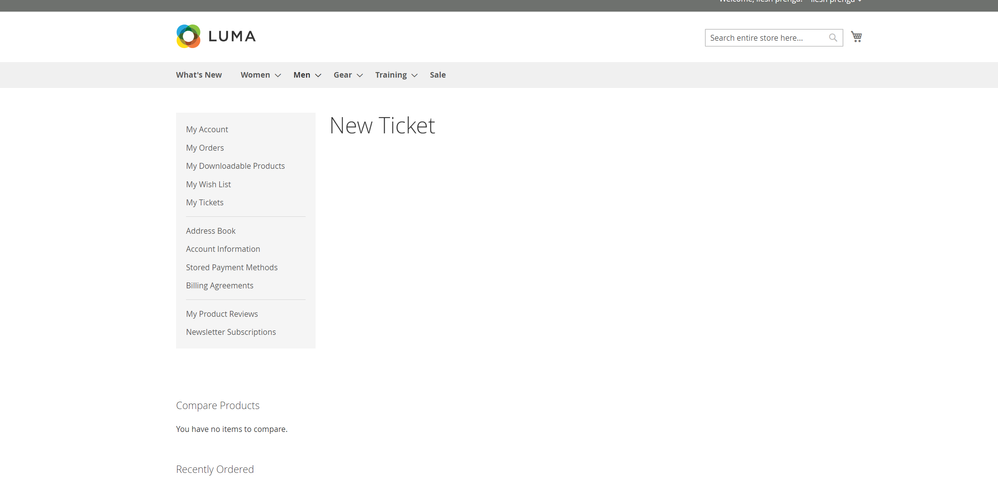The width and height of the screenshot is (998, 490).
Task: Open My Product Reviews
Action: [x=222, y=314]
